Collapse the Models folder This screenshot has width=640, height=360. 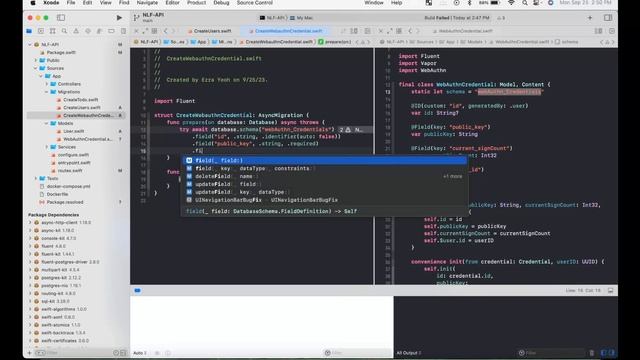click(47, 123)
